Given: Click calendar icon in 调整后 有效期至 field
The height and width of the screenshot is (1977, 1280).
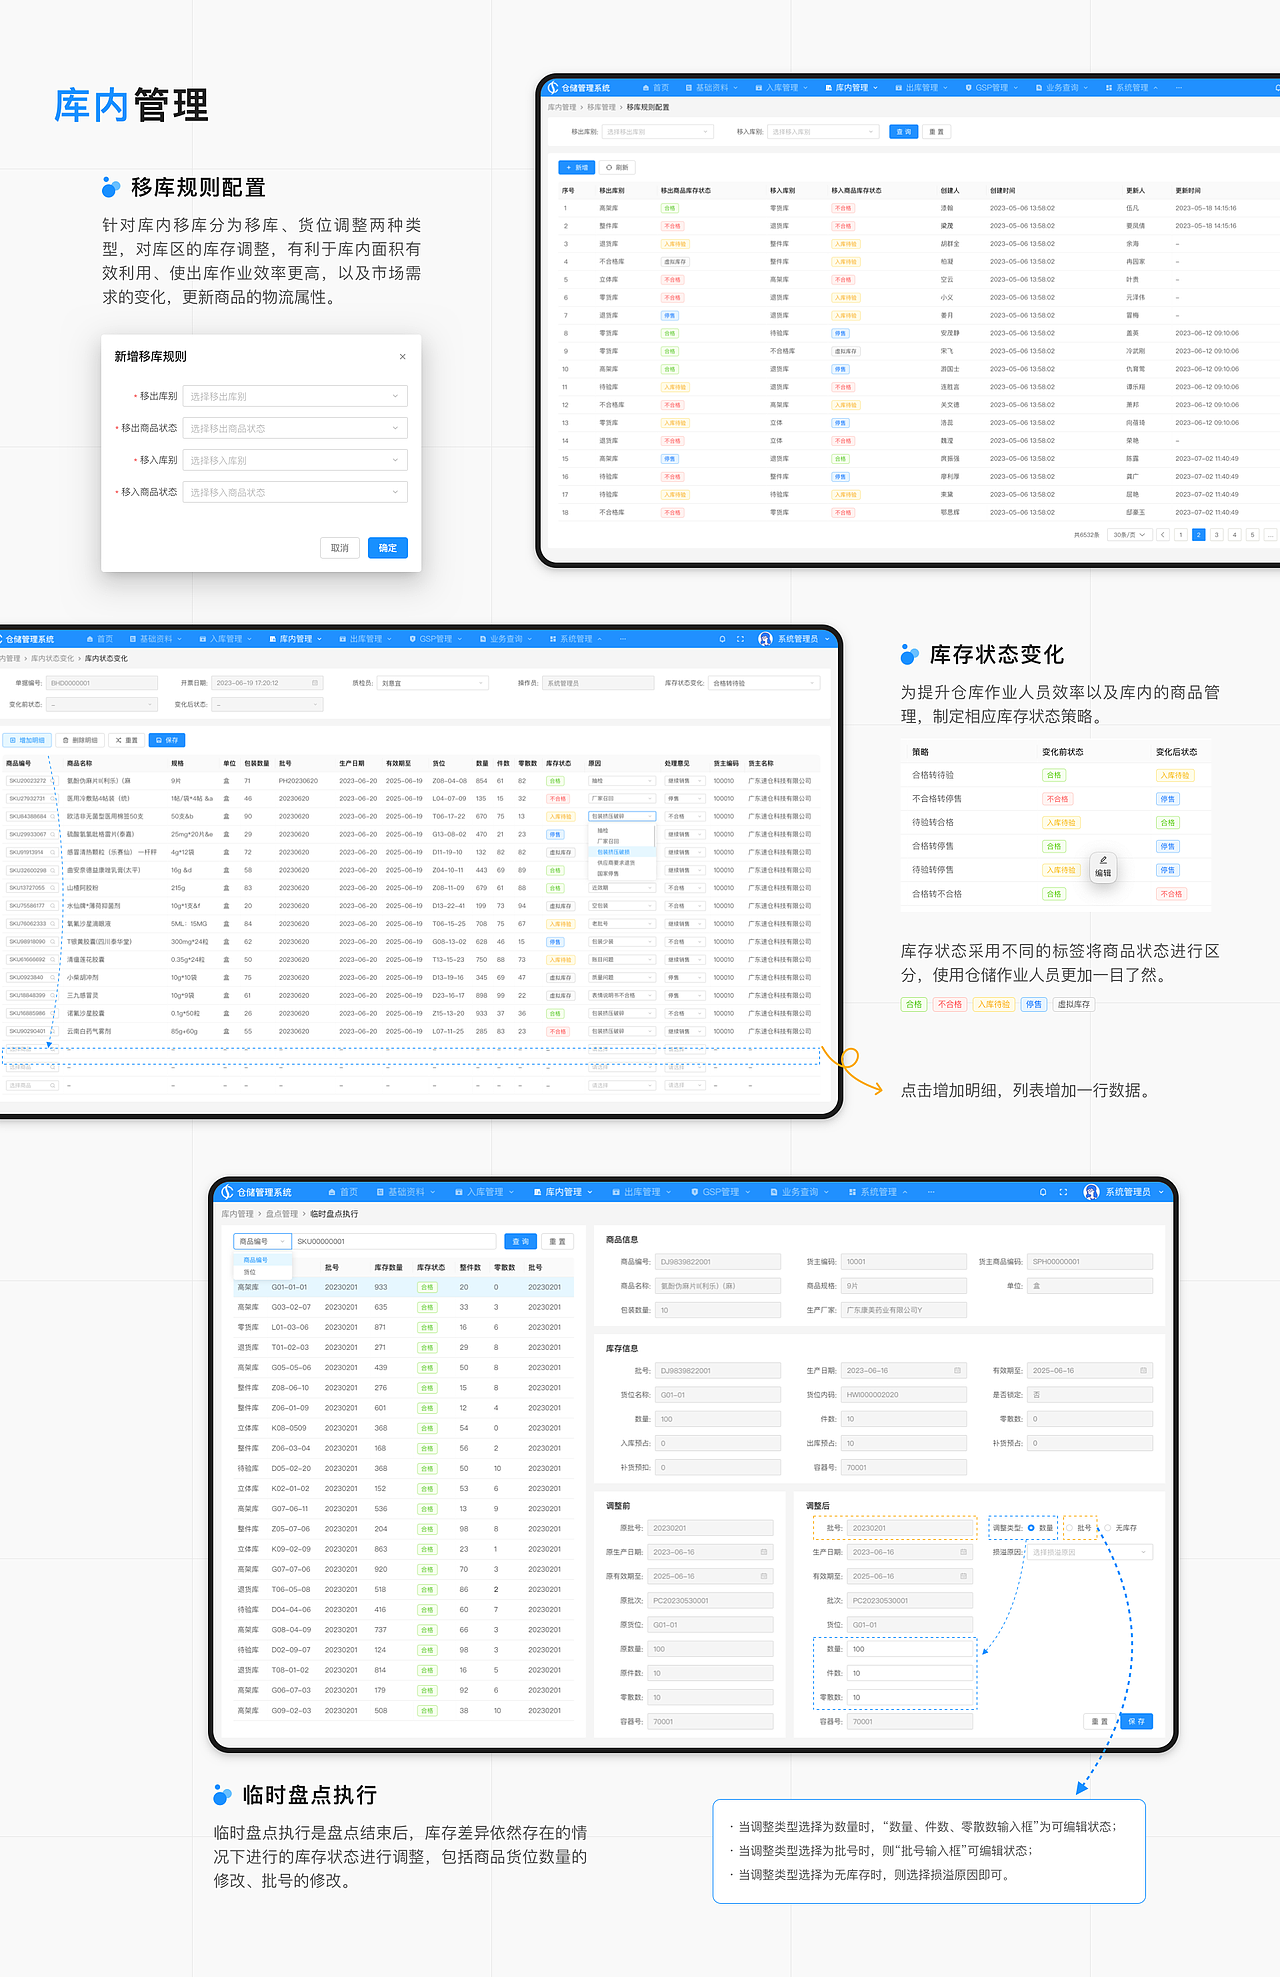Looking at the screenshot, I should pos(964,1576).
